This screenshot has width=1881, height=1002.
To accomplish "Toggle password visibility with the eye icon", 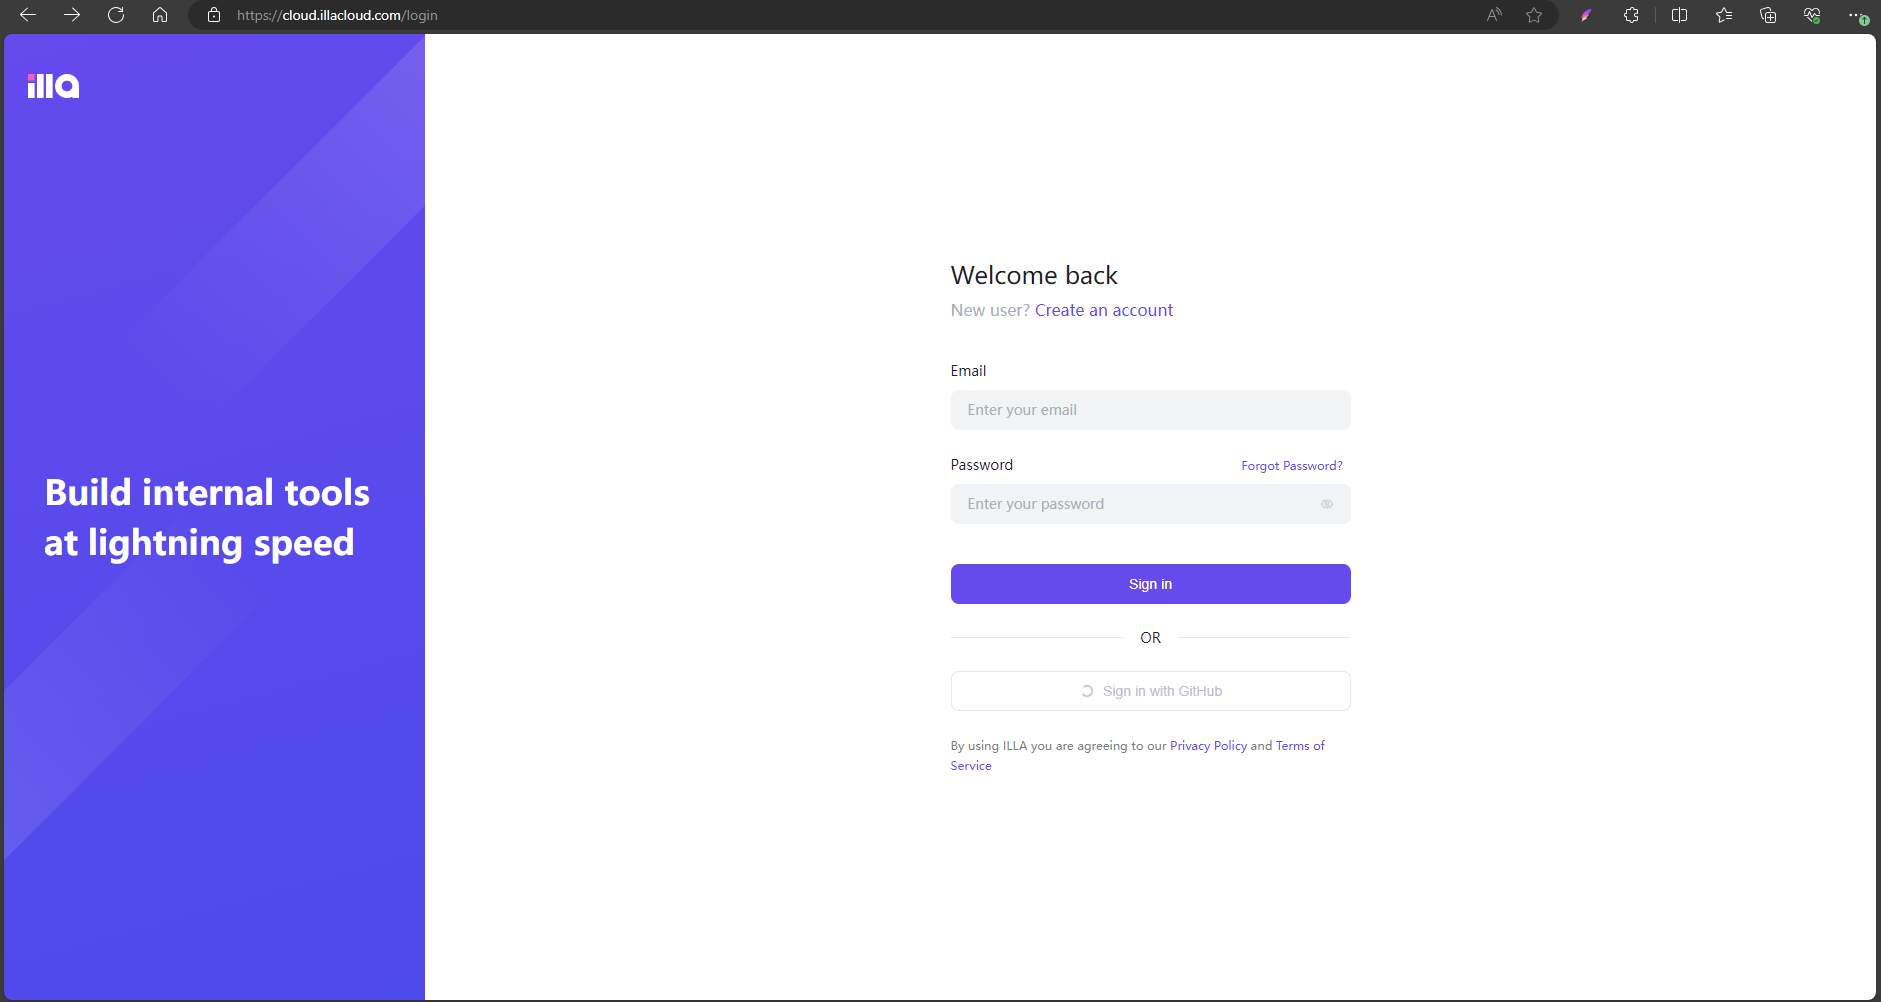I will click(x=1328, y=504).
